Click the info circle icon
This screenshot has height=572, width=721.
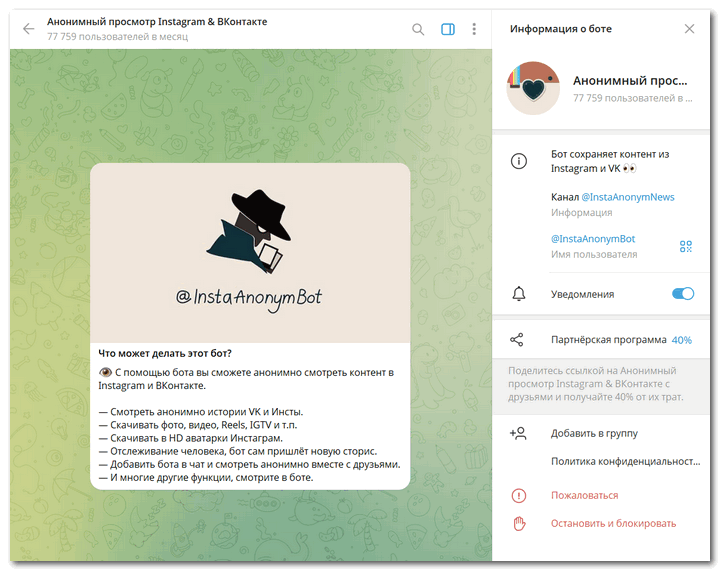click(519, 161)
